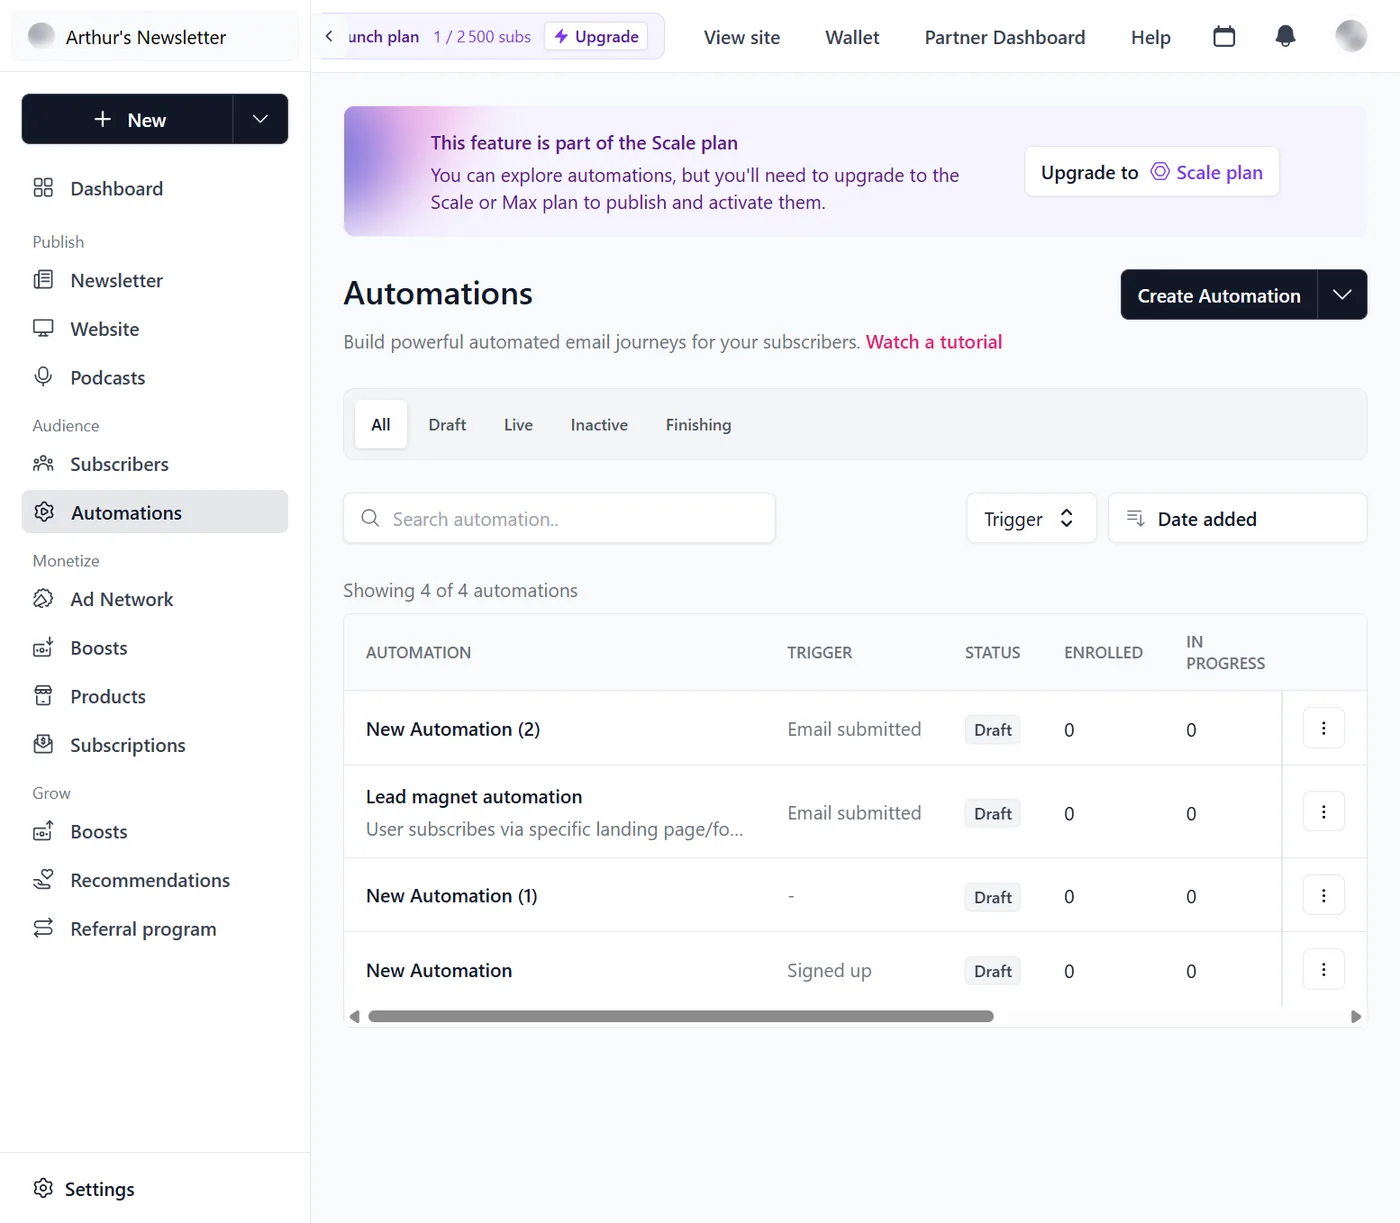Select the All tab

[381, 424]
